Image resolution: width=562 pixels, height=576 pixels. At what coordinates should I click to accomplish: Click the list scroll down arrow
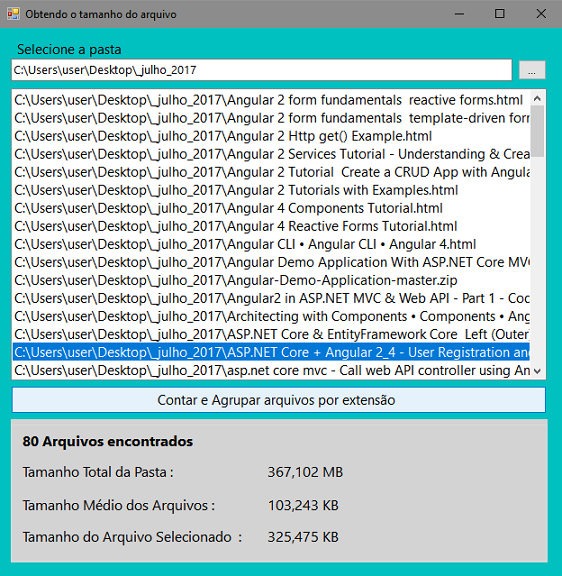[x=537, y=371]
